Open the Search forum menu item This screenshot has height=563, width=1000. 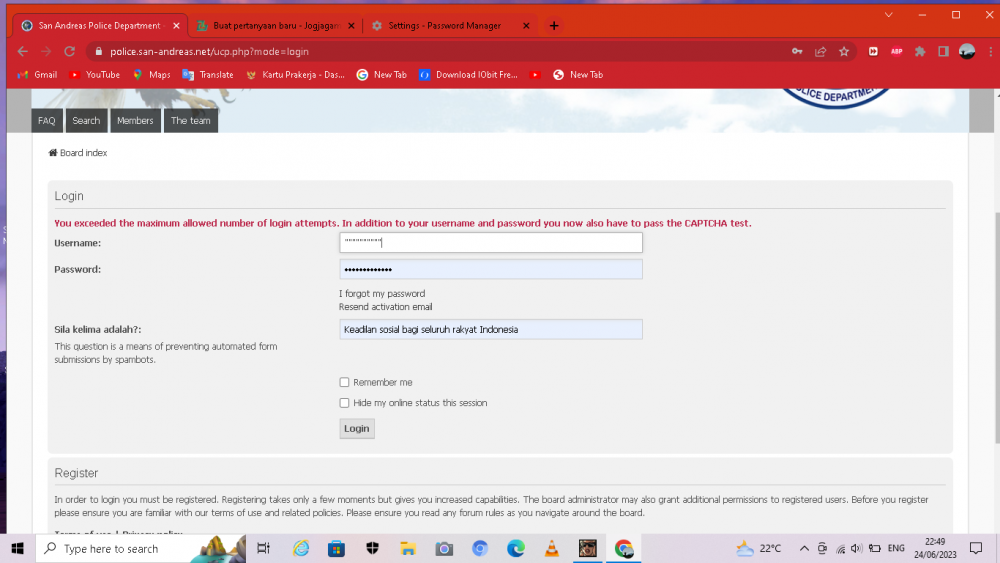[x=86, y=121]
